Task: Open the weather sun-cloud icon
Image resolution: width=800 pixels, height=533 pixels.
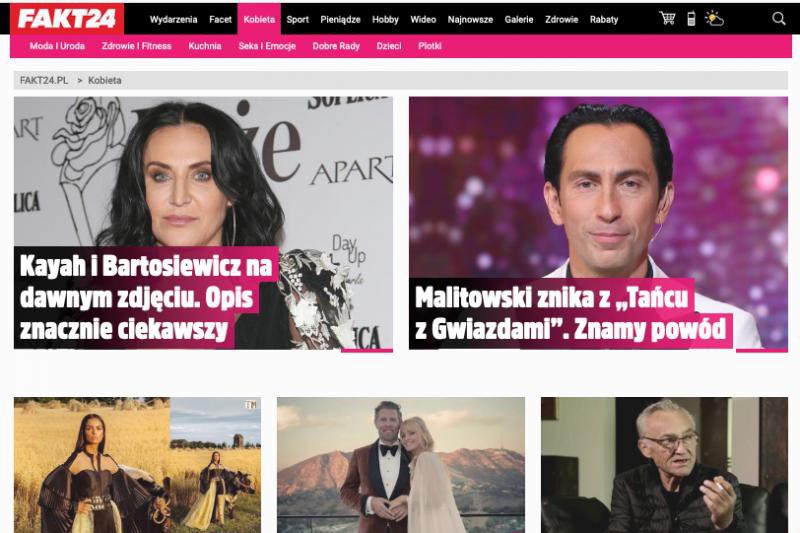Action: pyautogui.click(x=714, y=19)
